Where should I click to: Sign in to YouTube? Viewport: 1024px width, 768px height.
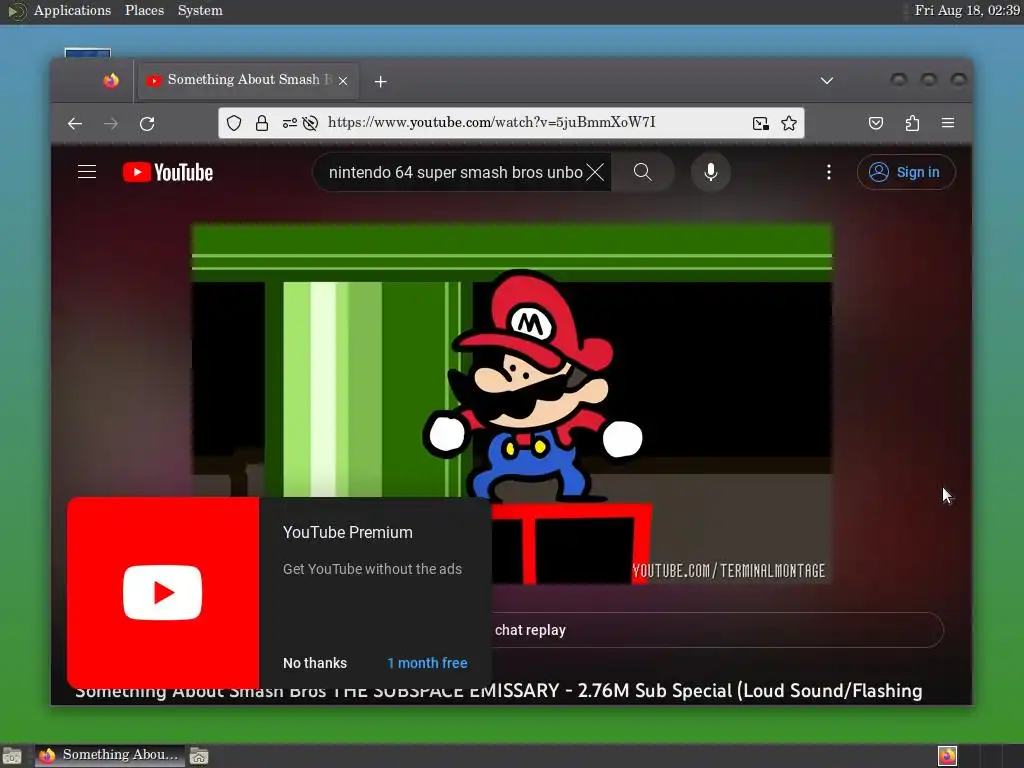click(x=906, y=172)
